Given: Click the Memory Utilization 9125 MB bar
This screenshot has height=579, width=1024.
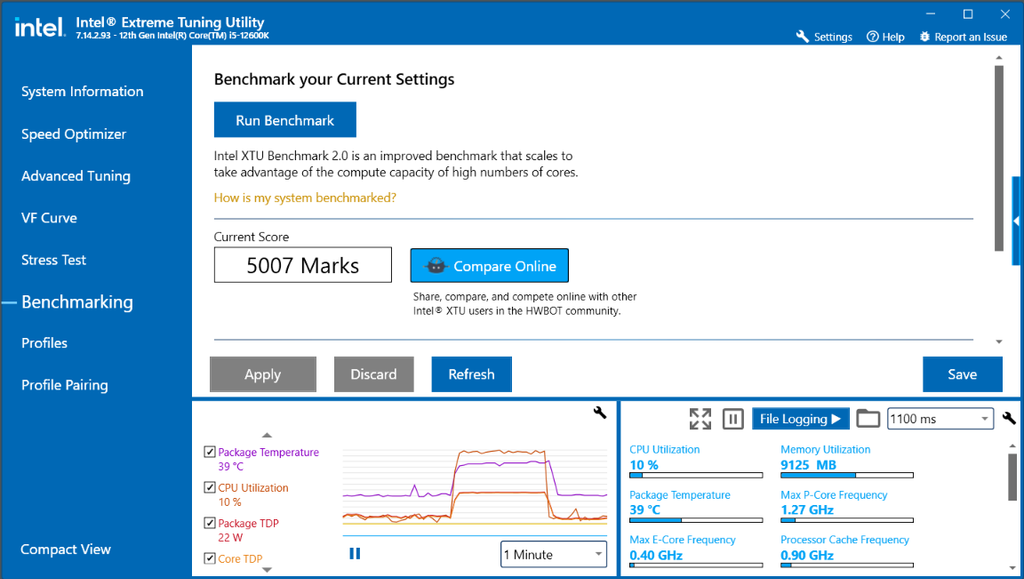Looking at the screenshot, I should 847,475.
